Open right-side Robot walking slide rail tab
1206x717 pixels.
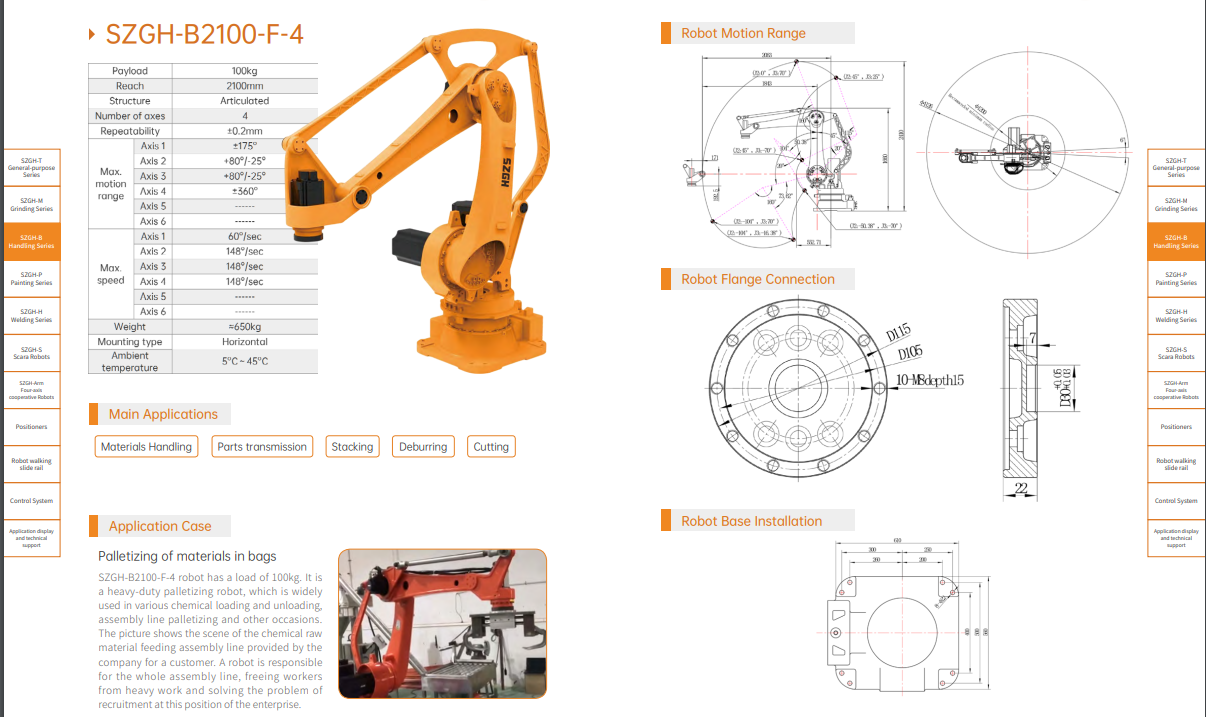[1176, 464]
